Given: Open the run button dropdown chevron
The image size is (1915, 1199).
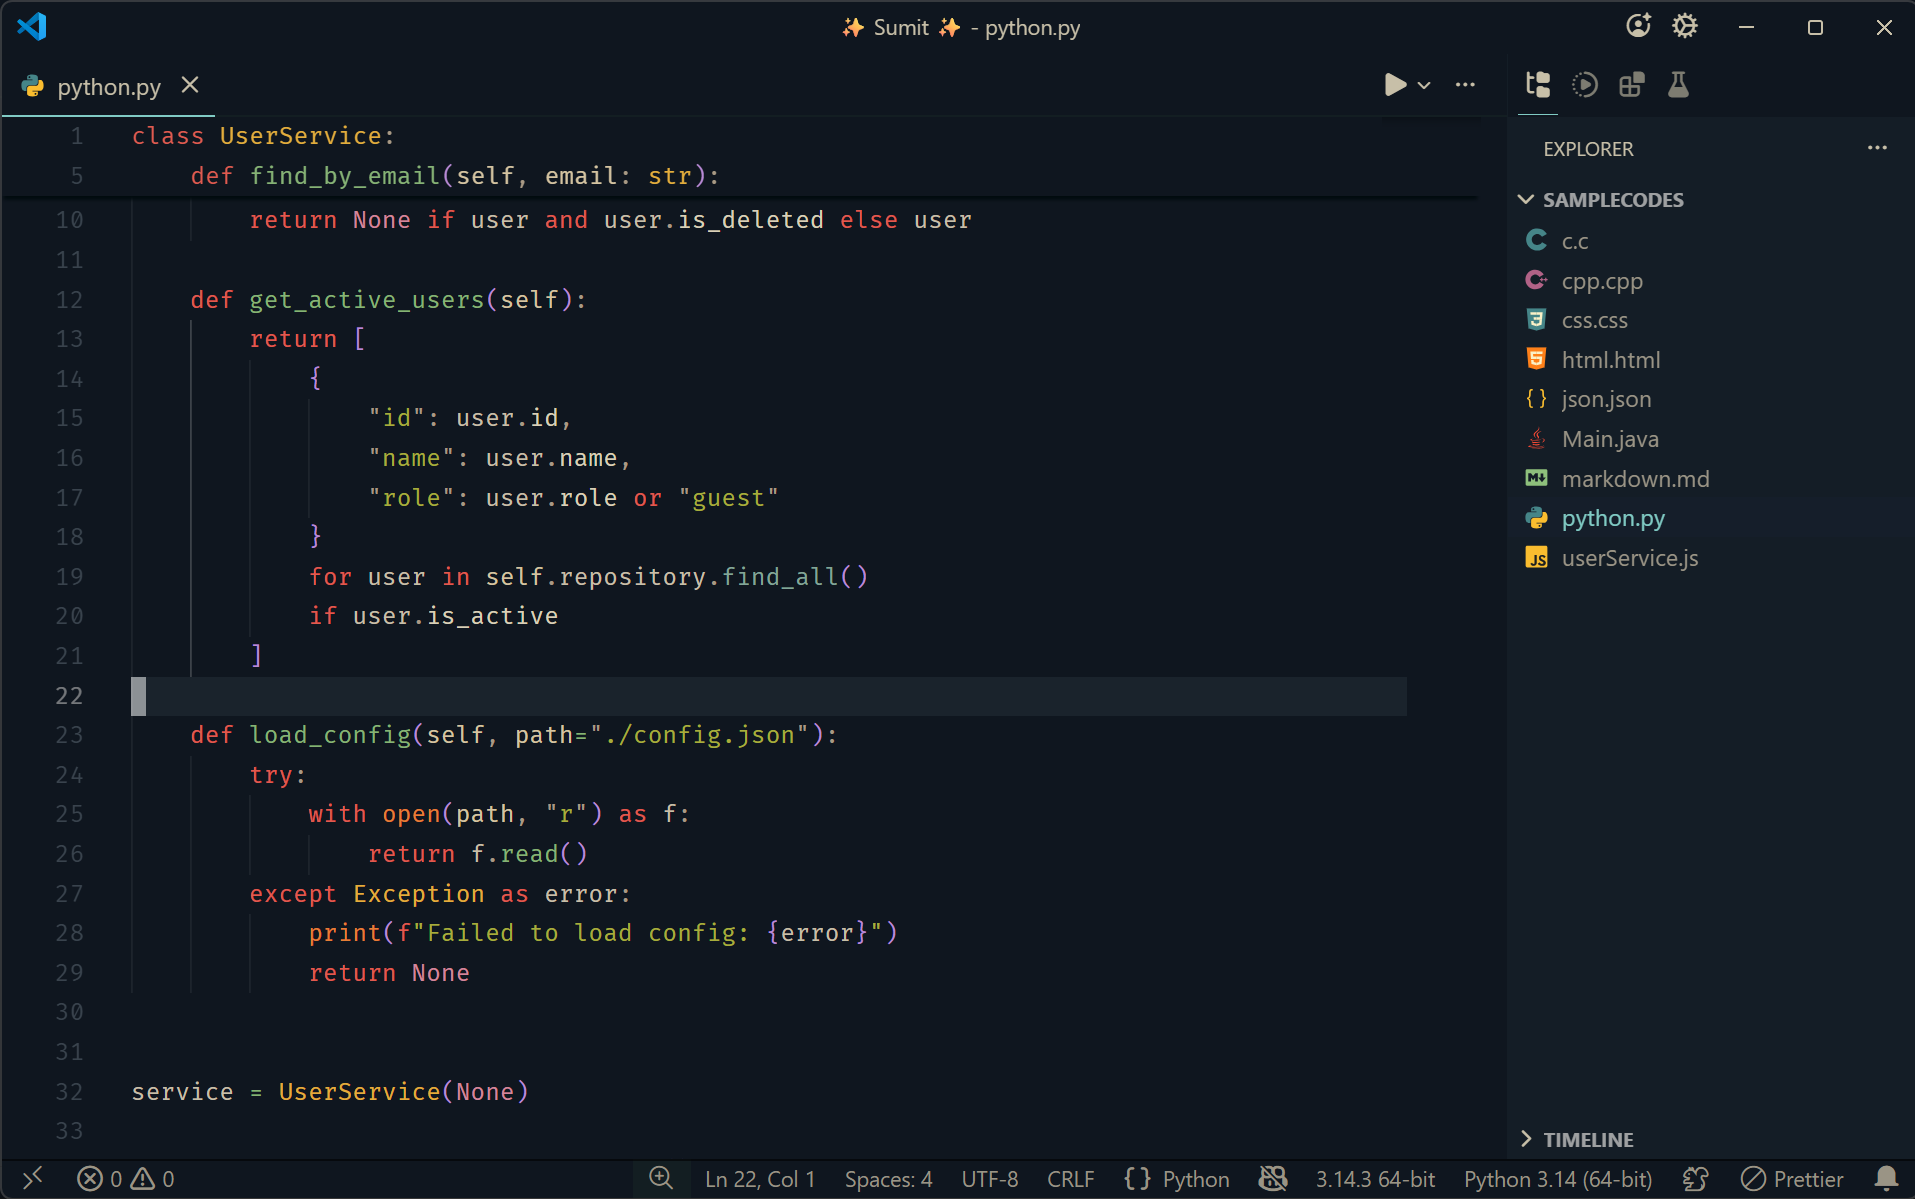Looking at the screenshot, I should (1423, 86).
